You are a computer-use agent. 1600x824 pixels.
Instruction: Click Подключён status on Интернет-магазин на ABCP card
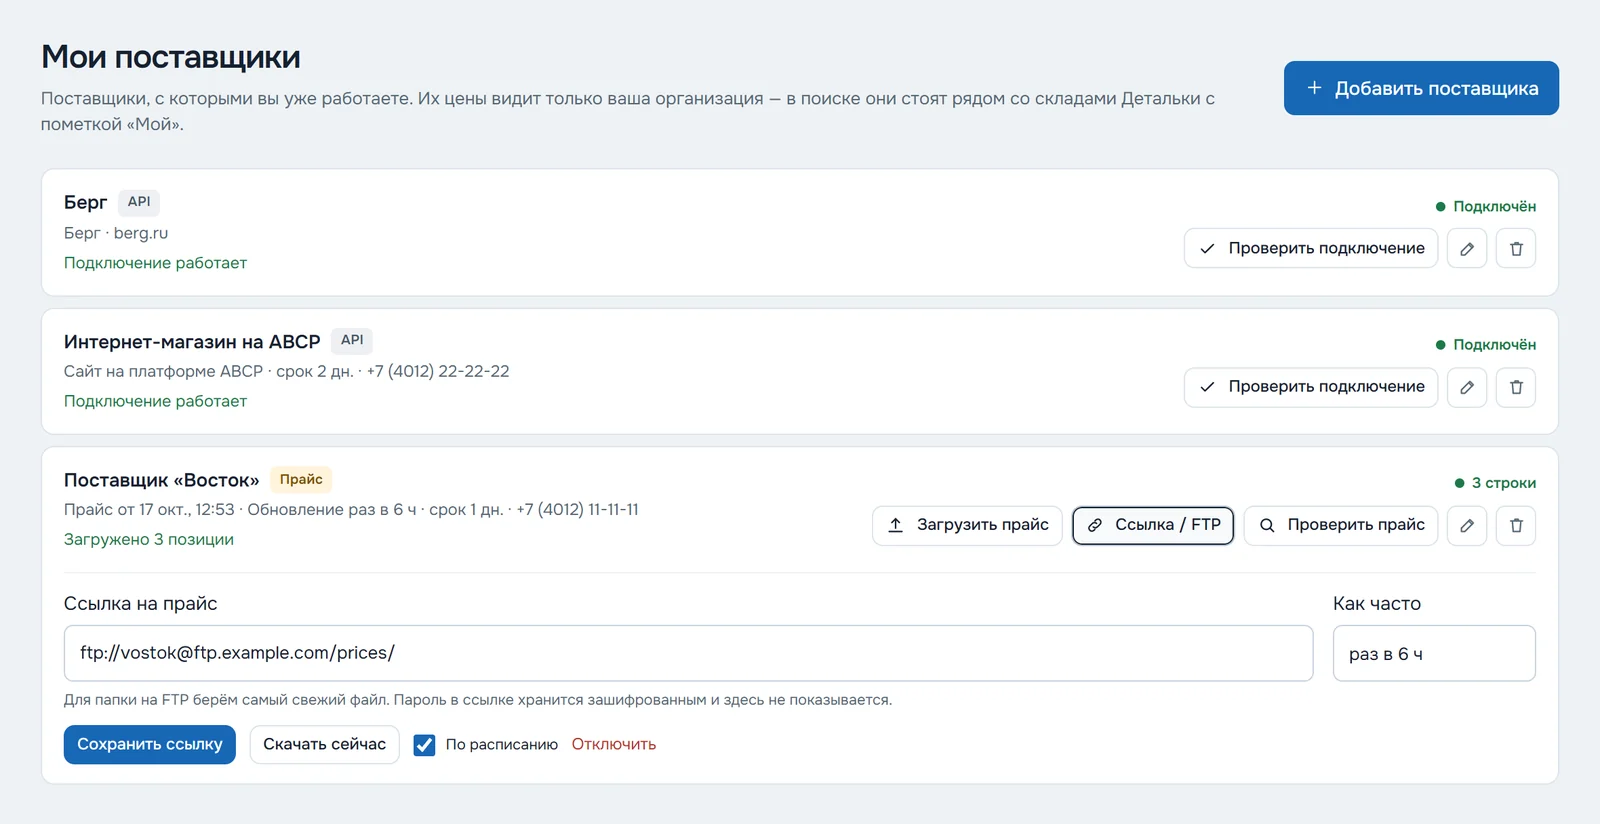1486,345
